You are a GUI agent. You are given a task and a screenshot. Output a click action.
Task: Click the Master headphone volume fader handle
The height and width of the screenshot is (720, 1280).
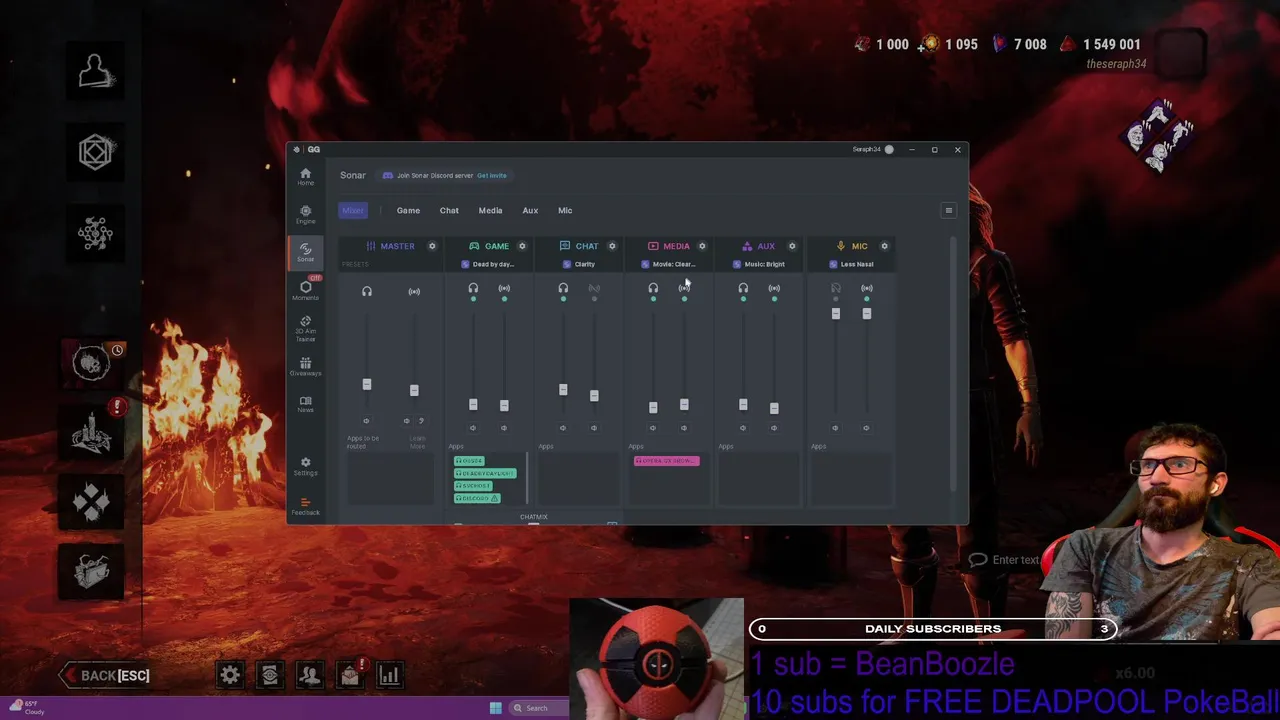coord(366,384)
